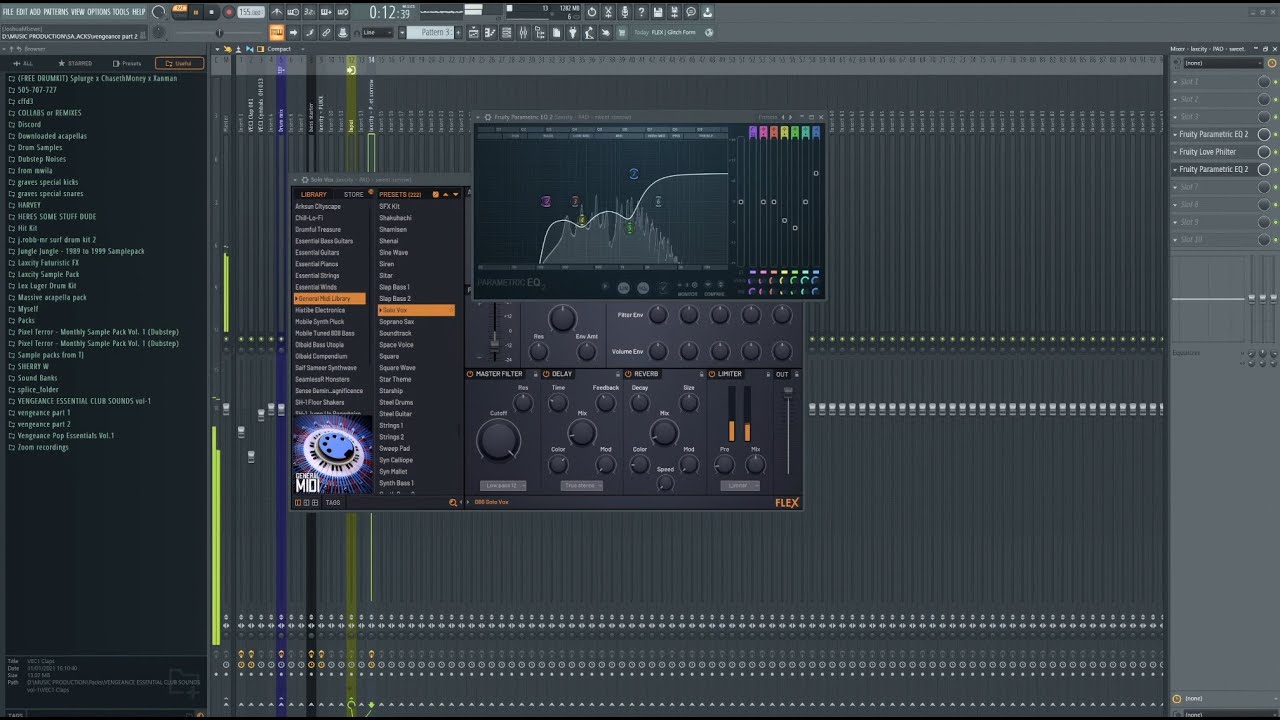1280x720 pixels.
Task: Switch to the STORE tab in FLEX
Action: pos(354,194)
